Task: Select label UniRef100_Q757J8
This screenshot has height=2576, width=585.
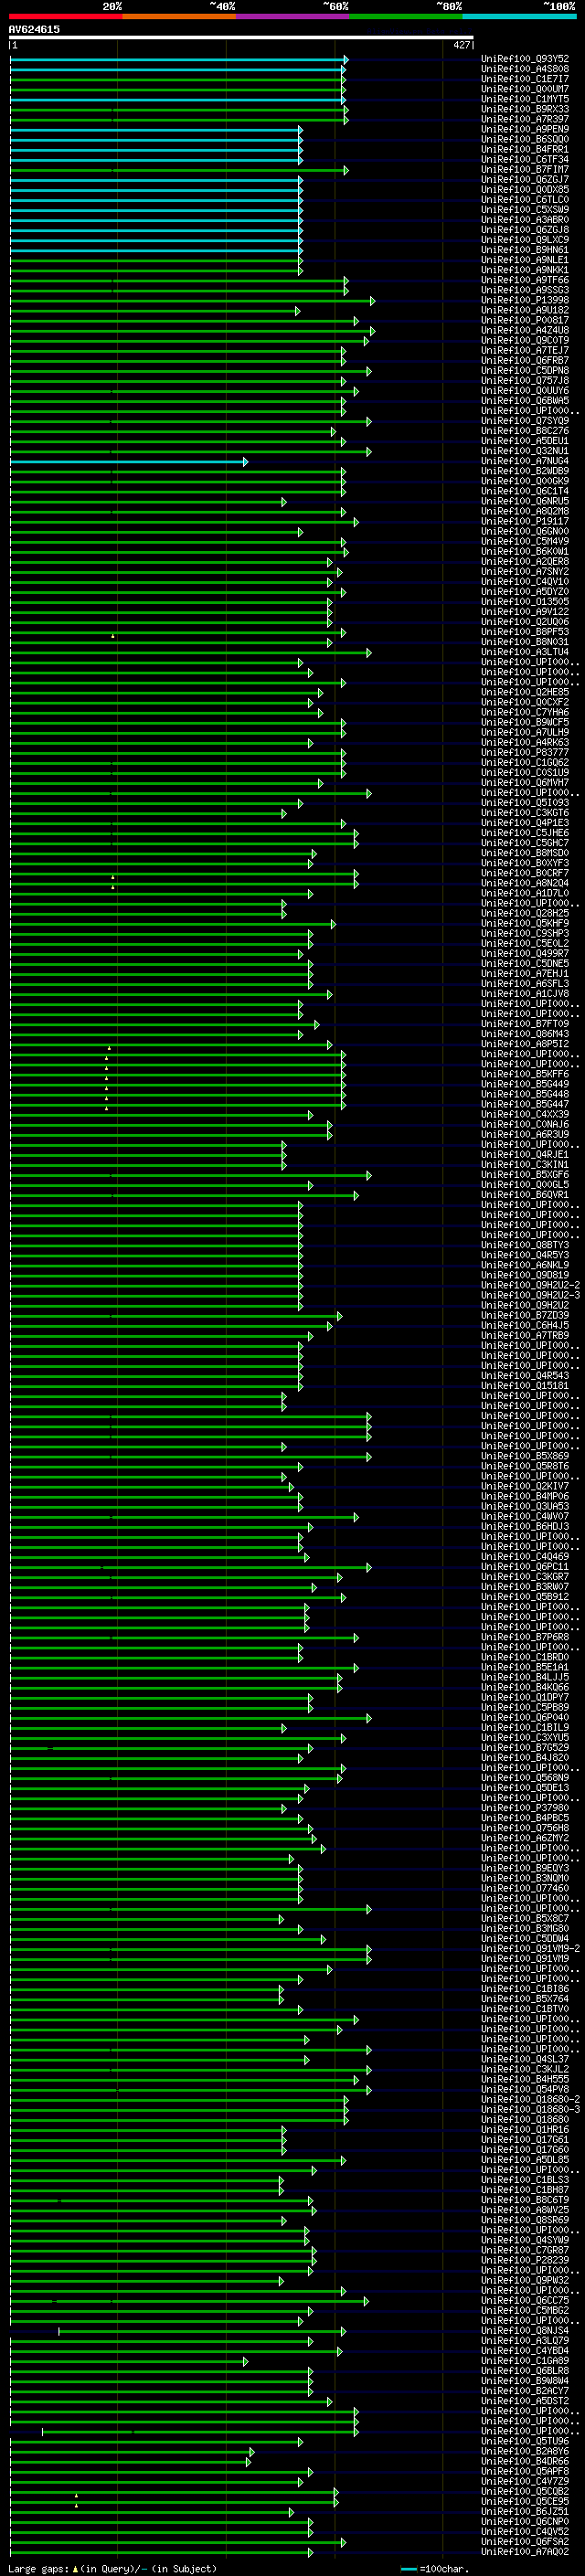Action: click(525, 380)
